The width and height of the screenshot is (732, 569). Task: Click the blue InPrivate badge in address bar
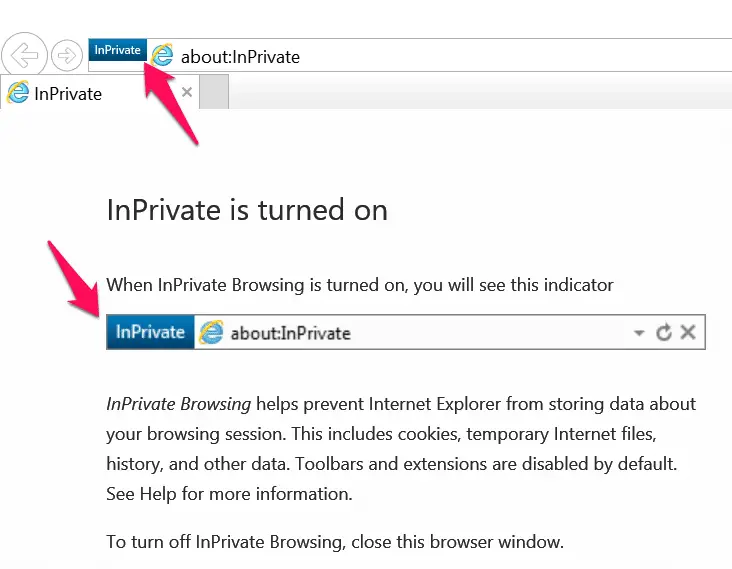coord(118,50)
